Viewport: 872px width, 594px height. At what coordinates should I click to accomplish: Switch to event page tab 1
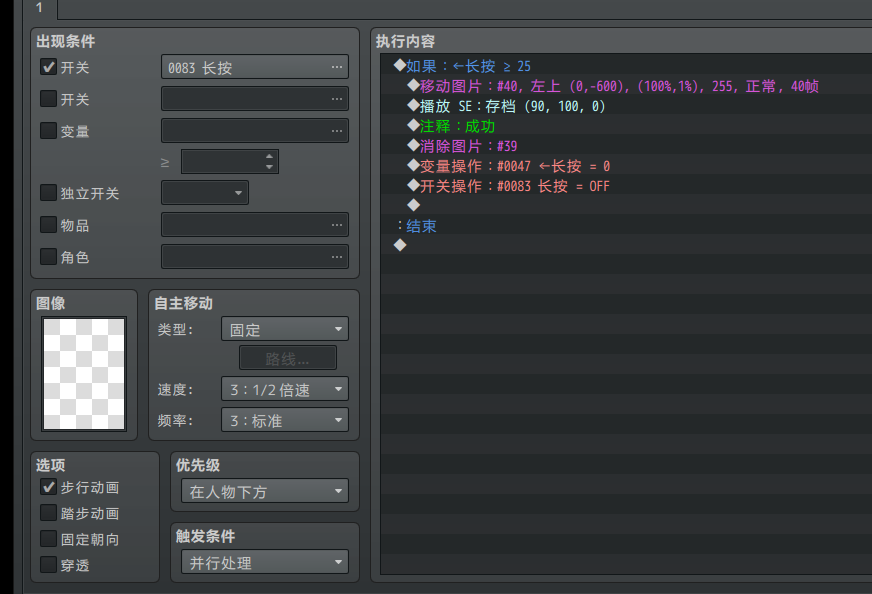(39, 8)
